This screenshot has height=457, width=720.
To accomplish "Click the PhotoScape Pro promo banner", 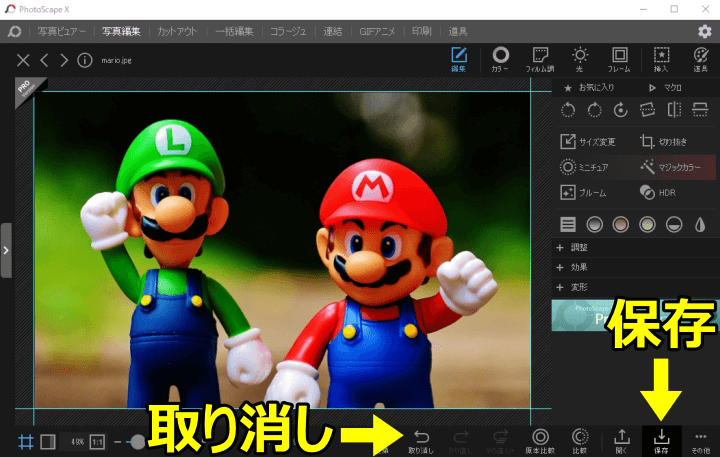I will pyautogui.click(x=636, y=315).
